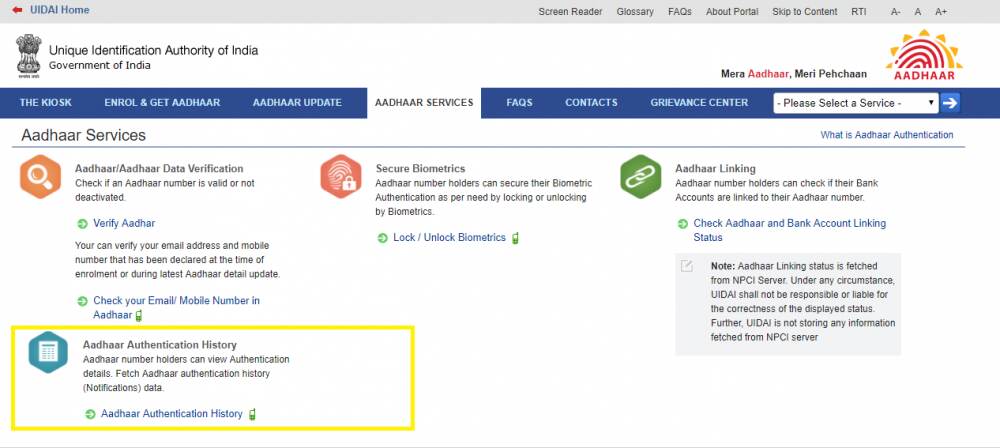Click the fingerprint lock Secure Biometrics icon
1000x448 pixels.
coord(341,177)
